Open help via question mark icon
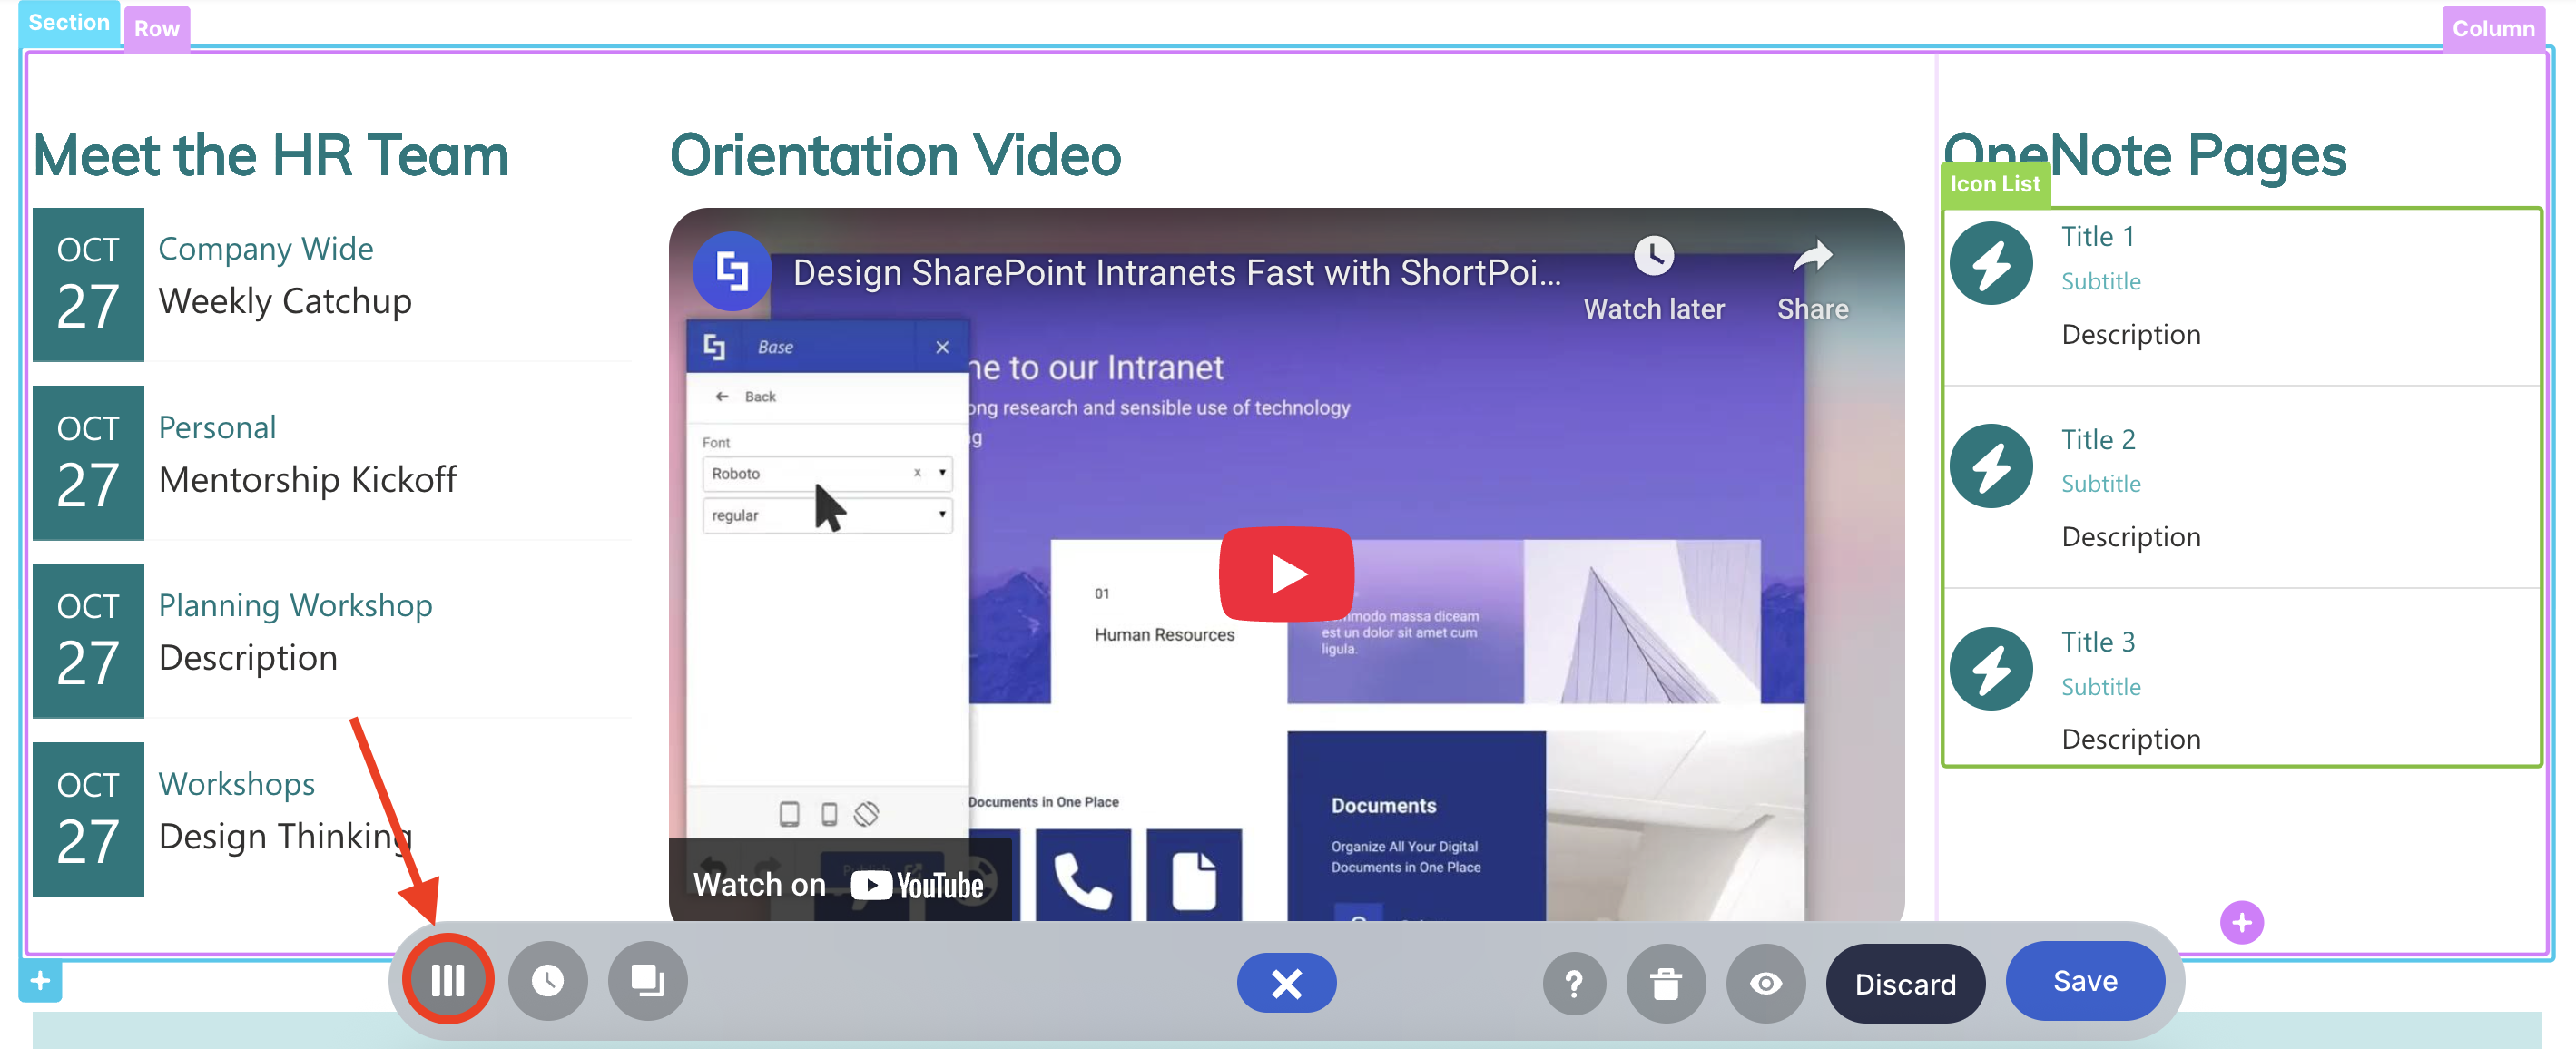The width and height of the screenshot is (2576, 1049). (1573, 983)
